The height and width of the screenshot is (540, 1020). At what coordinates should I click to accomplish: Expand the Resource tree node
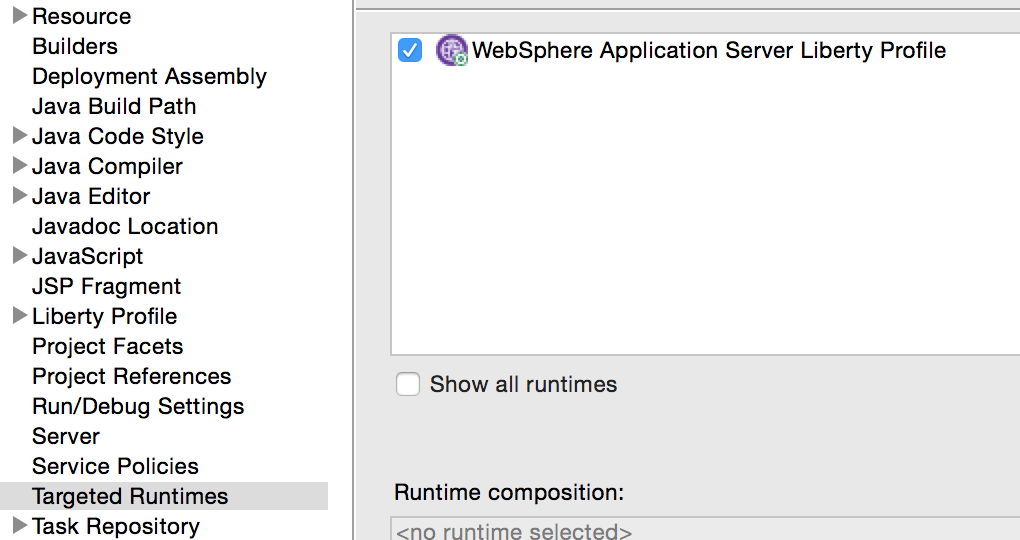(20, 15)
